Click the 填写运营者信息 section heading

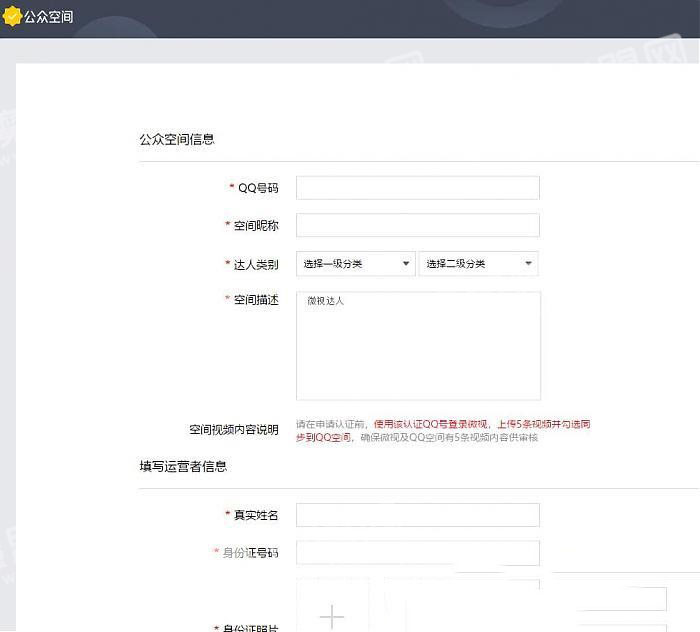(x=183, y=466)
